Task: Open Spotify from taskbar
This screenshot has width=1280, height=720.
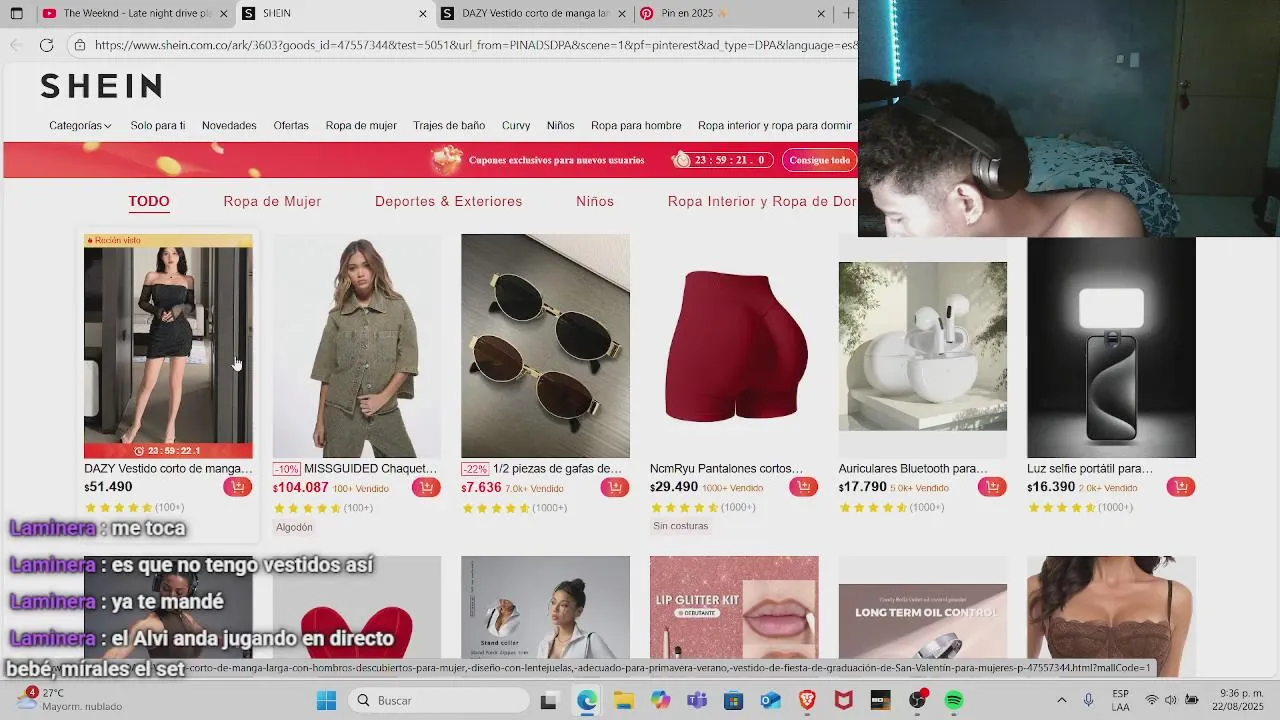Action: pos(954,700)
